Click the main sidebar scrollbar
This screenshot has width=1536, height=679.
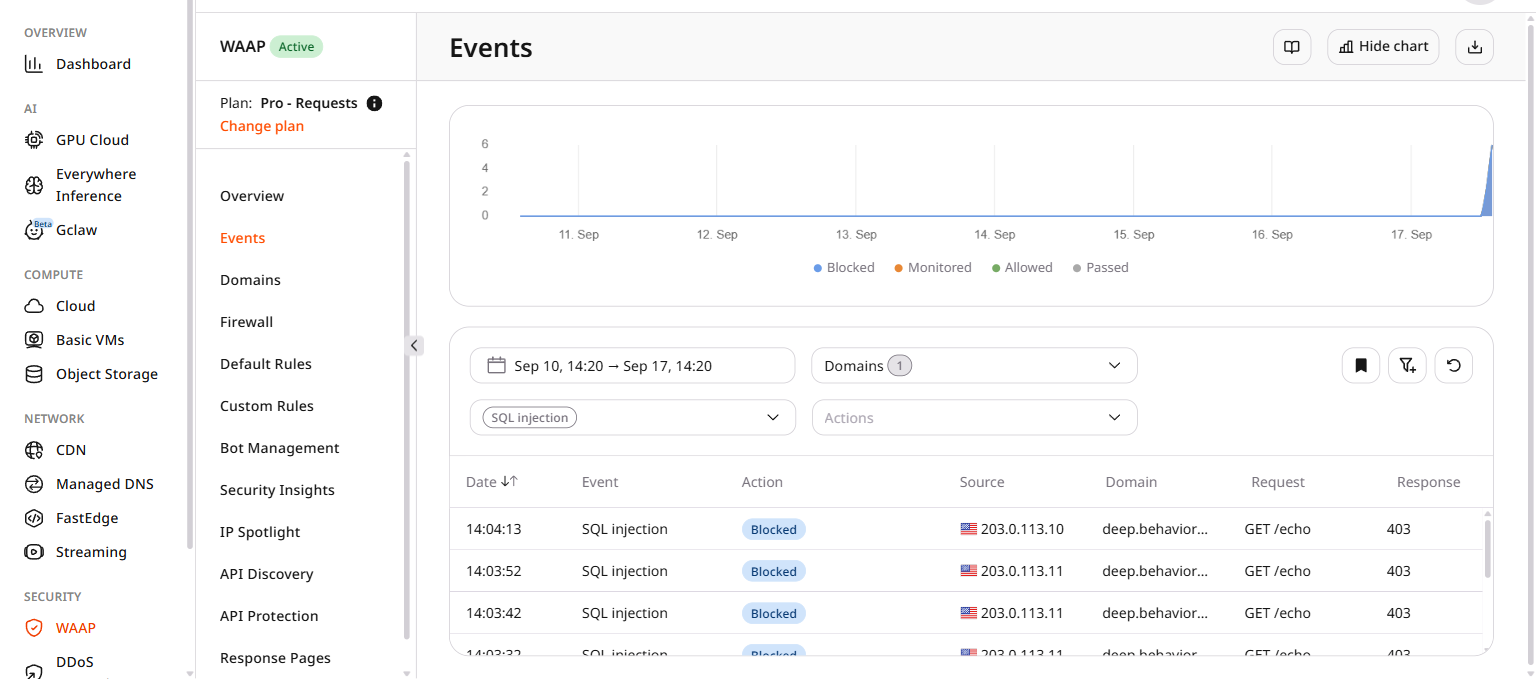(190, 275)
